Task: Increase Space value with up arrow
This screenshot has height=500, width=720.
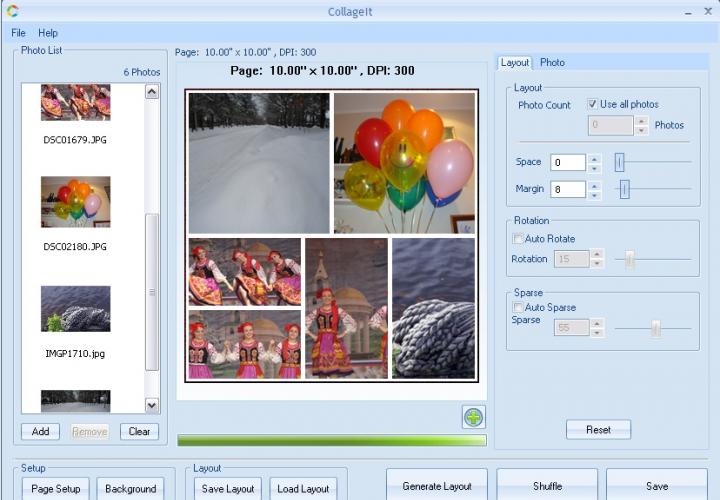Action: (594, 158)
